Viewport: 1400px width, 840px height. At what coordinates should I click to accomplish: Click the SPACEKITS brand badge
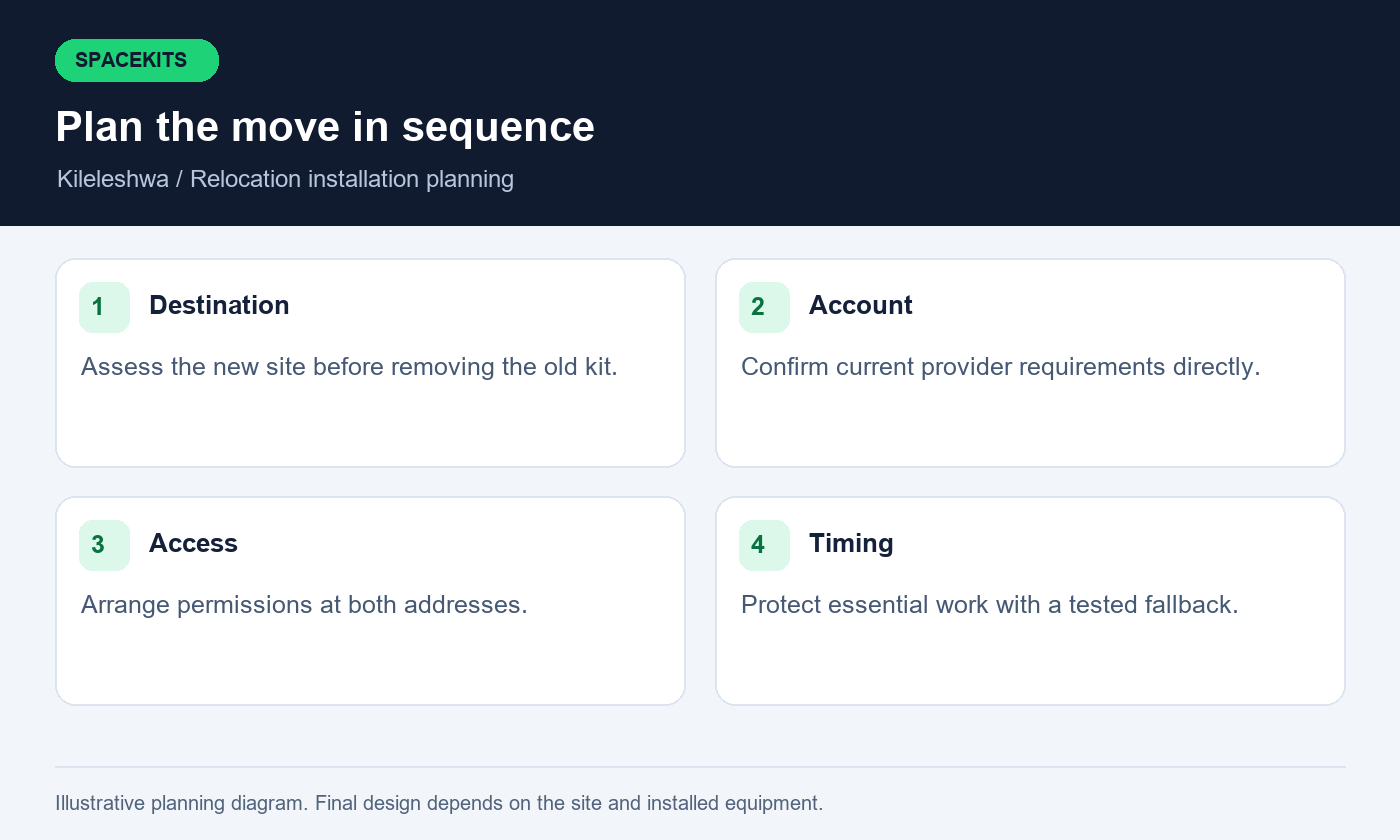click(x=137, y=60)
